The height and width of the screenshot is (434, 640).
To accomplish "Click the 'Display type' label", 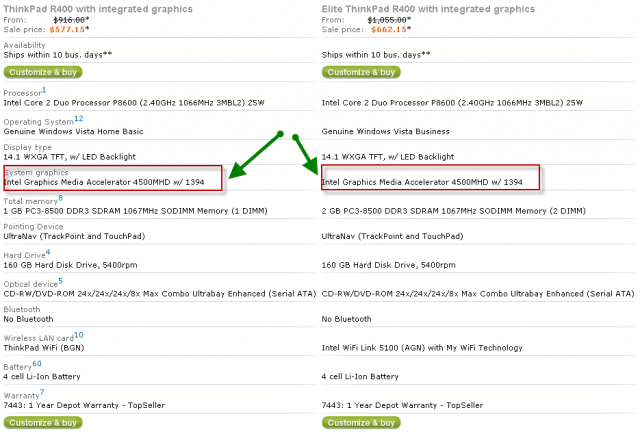I will pyautogui.click(x=27, y=147).
